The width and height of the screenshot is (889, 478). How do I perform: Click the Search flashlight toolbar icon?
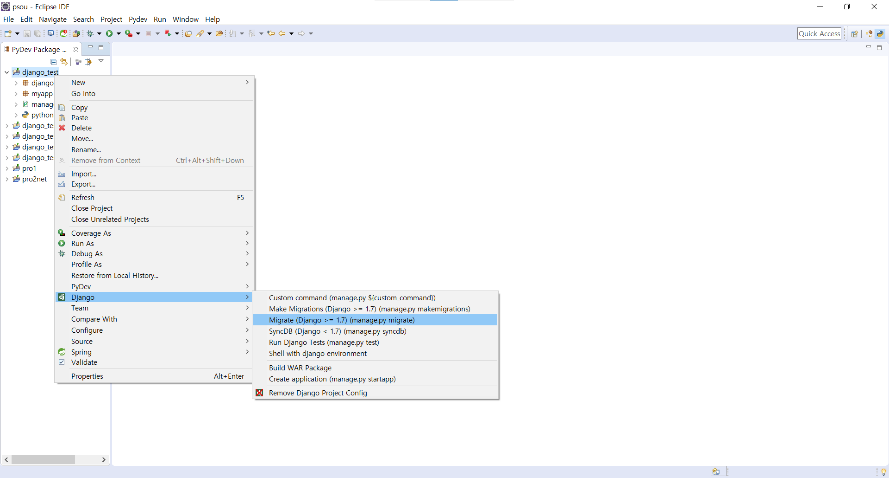point(200,33)
